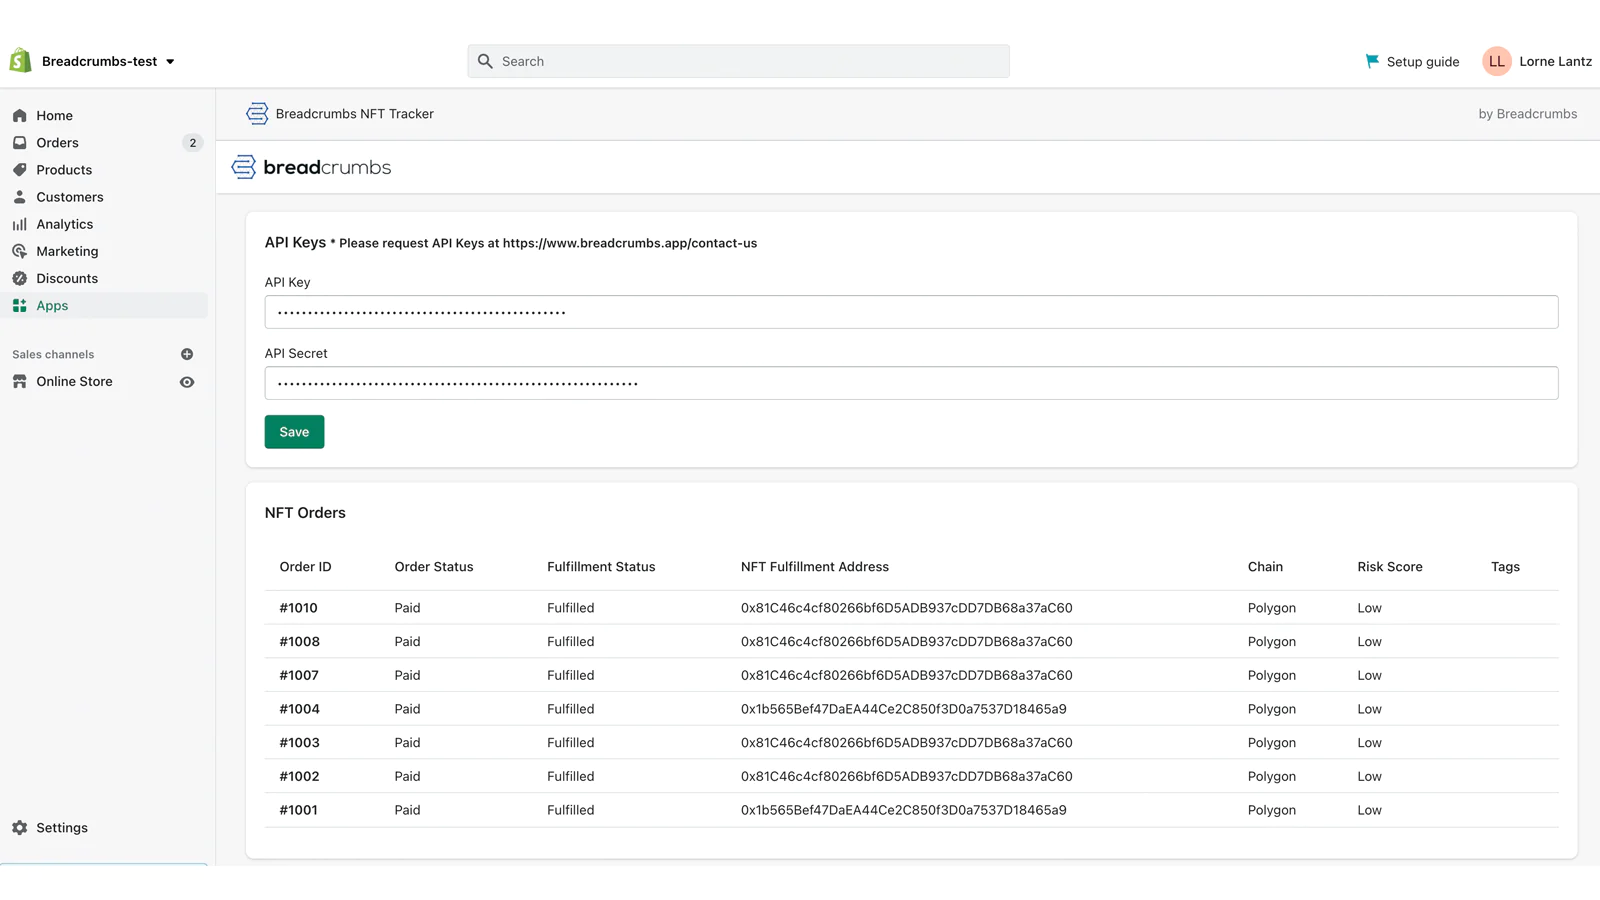1600x900 pixels.
Task: Open order #1003
Action: (x=299, y=743)
